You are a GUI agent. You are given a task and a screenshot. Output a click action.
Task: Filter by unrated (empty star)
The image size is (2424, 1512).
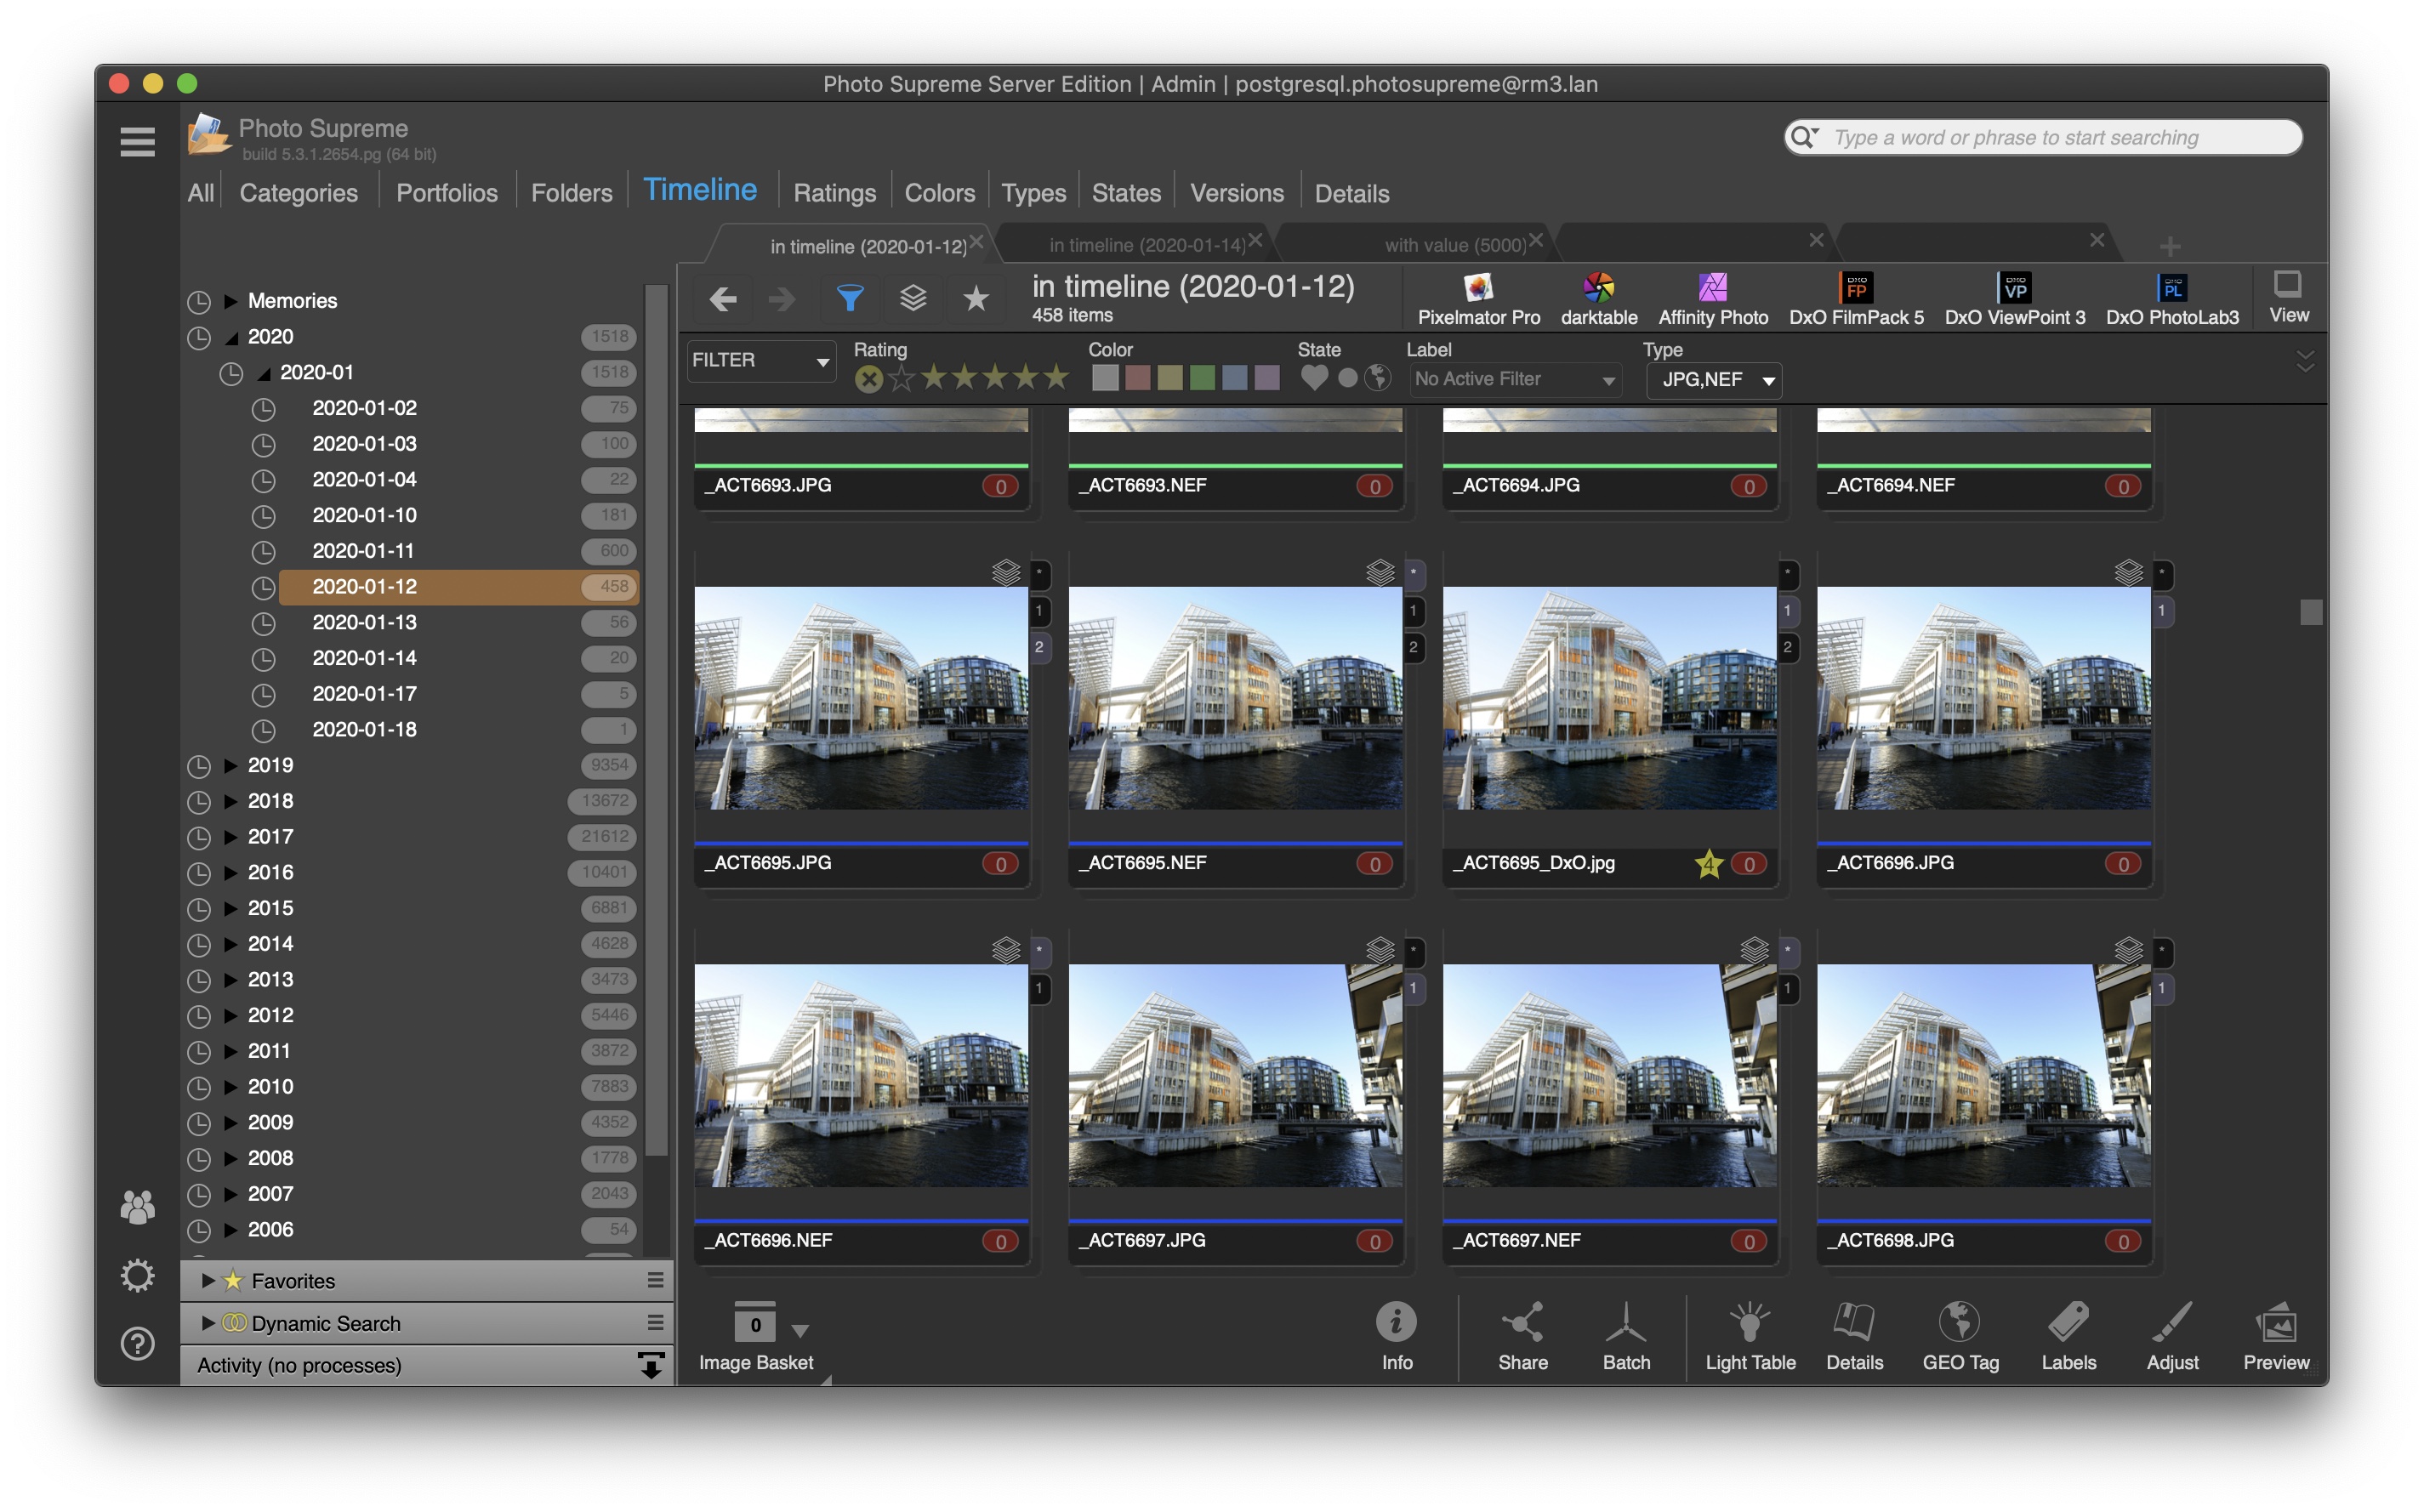(902, 379)
